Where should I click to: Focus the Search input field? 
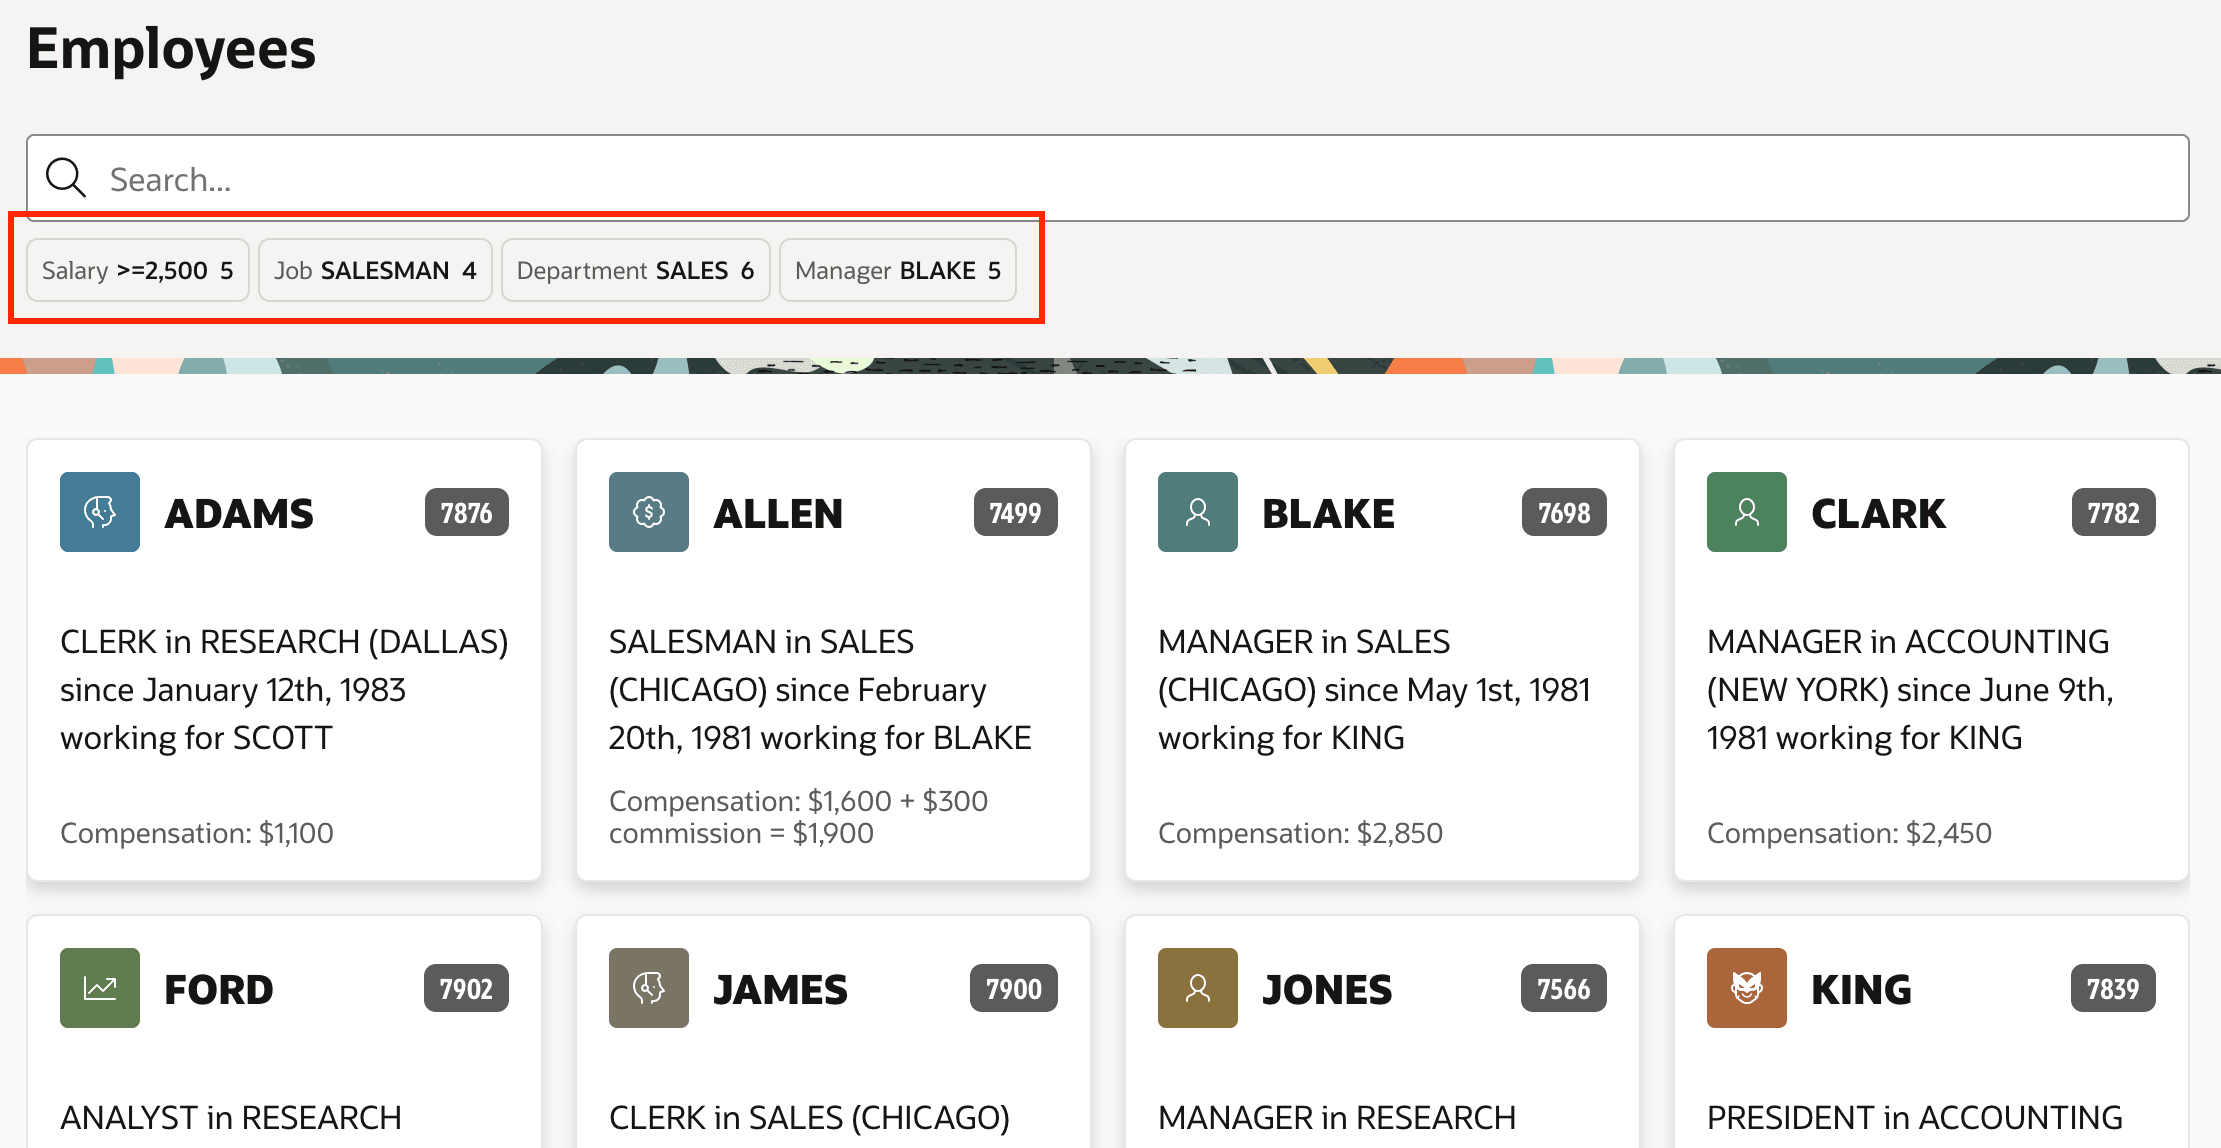(1108, 178)
